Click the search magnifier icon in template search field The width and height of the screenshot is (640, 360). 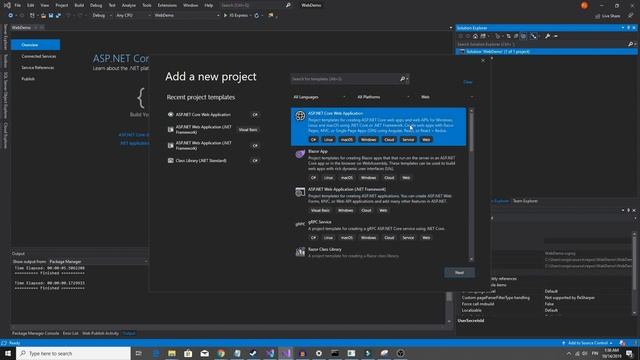coord(402,79)
